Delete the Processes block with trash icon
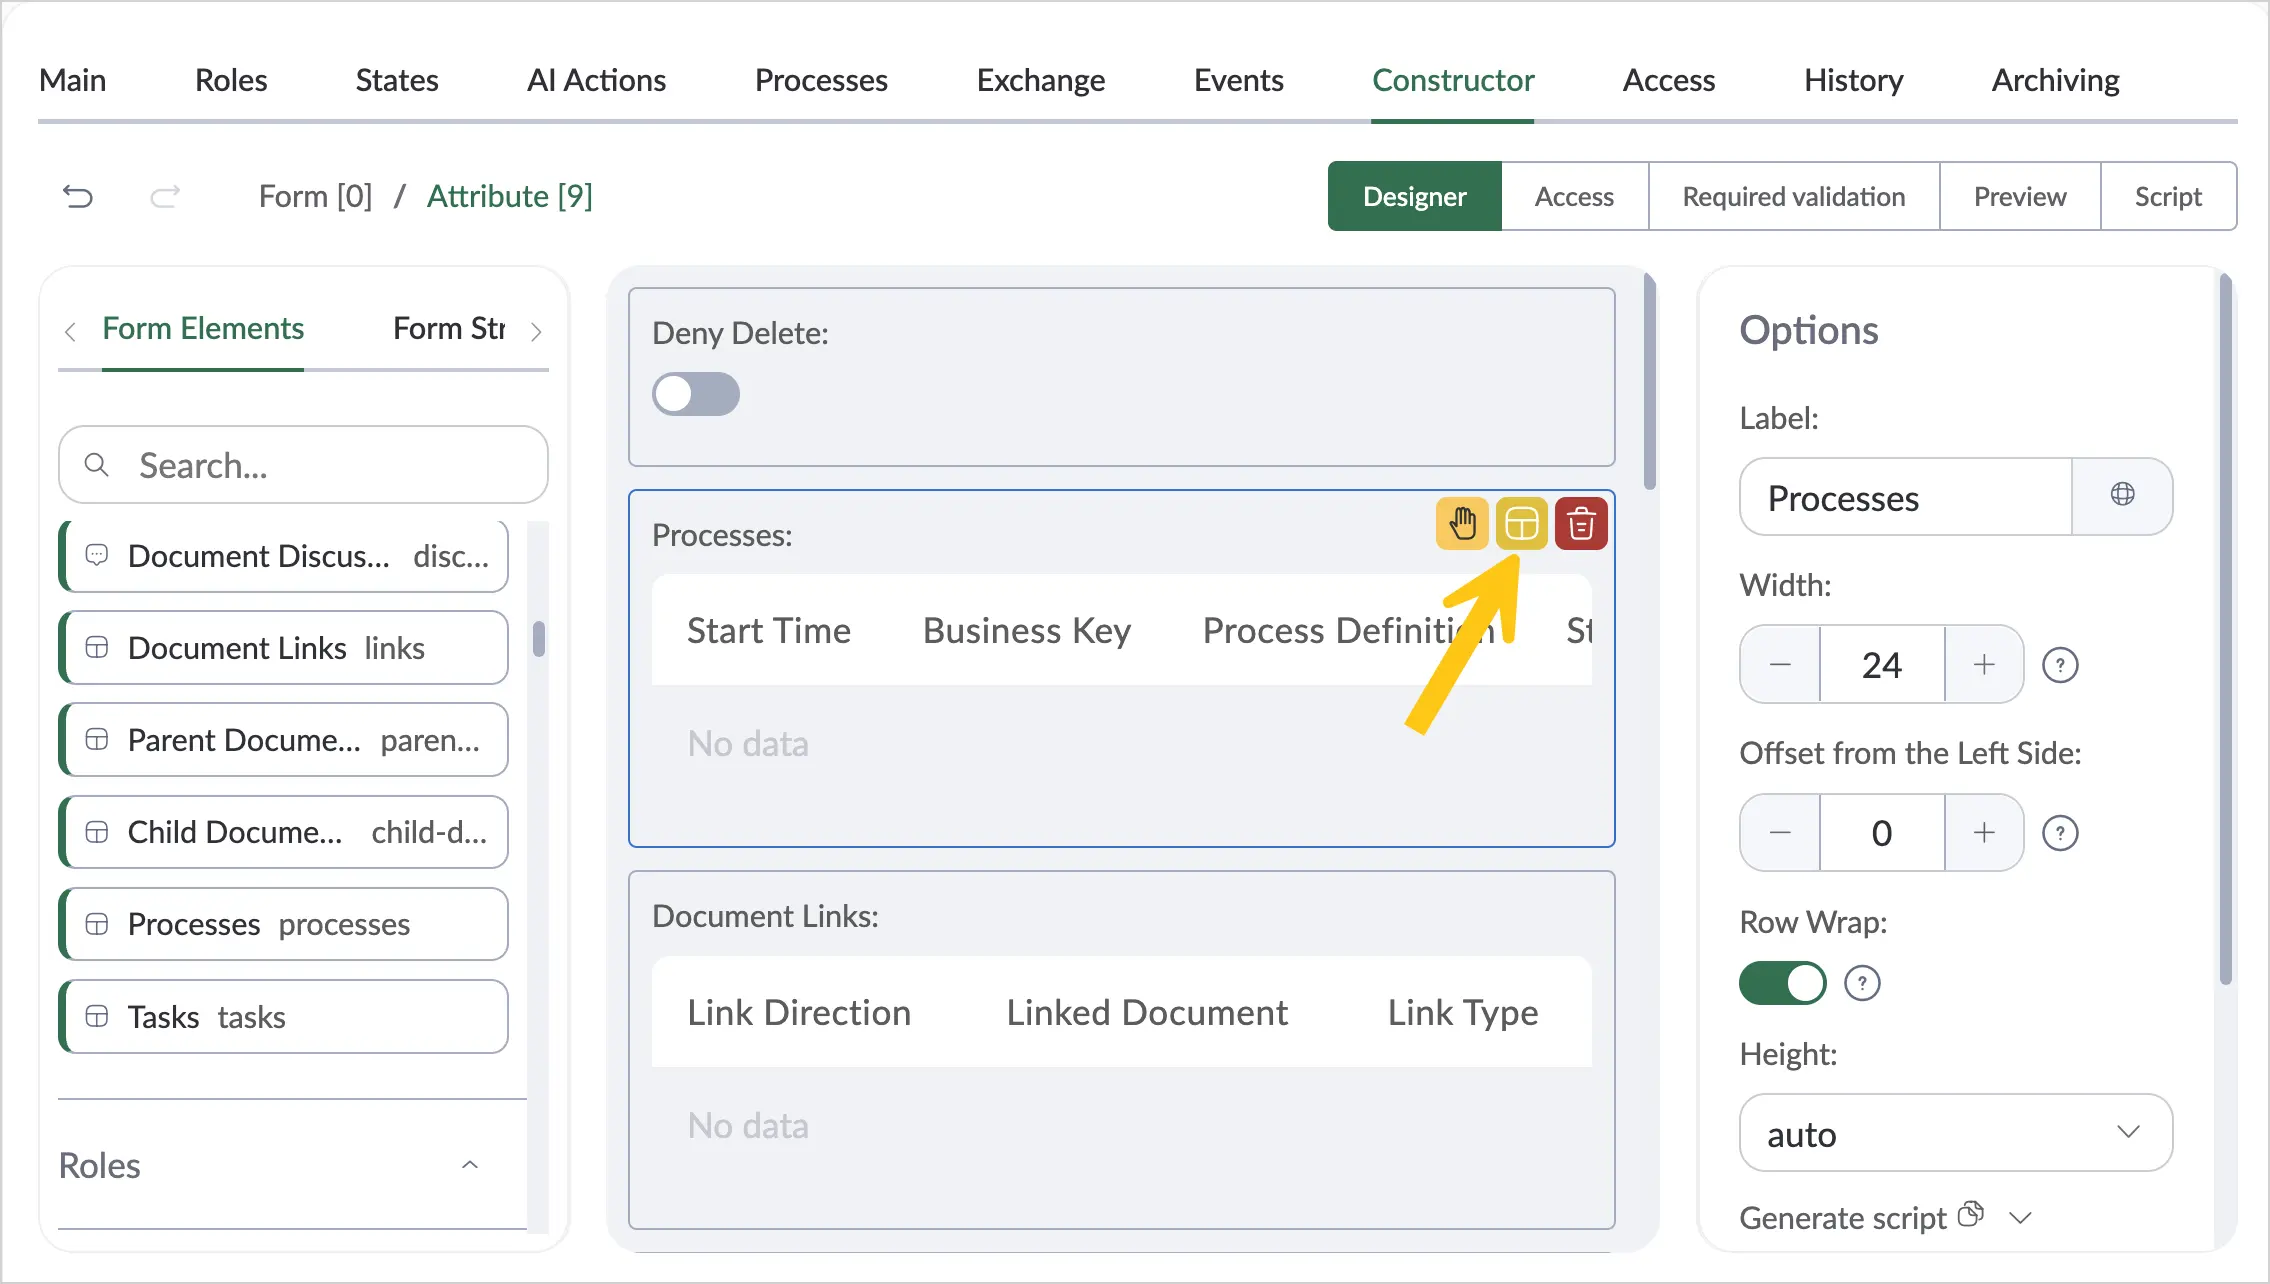The height and width of the screenshot is (1284, 2270). point(1581,523)
